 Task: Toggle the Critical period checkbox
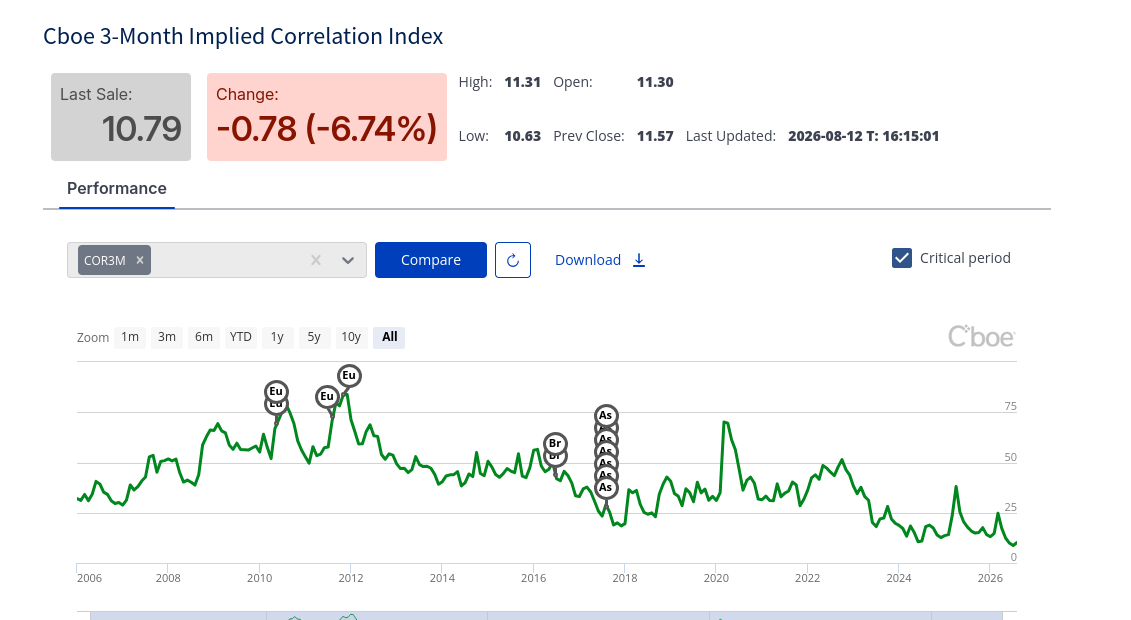pos(902,258)
